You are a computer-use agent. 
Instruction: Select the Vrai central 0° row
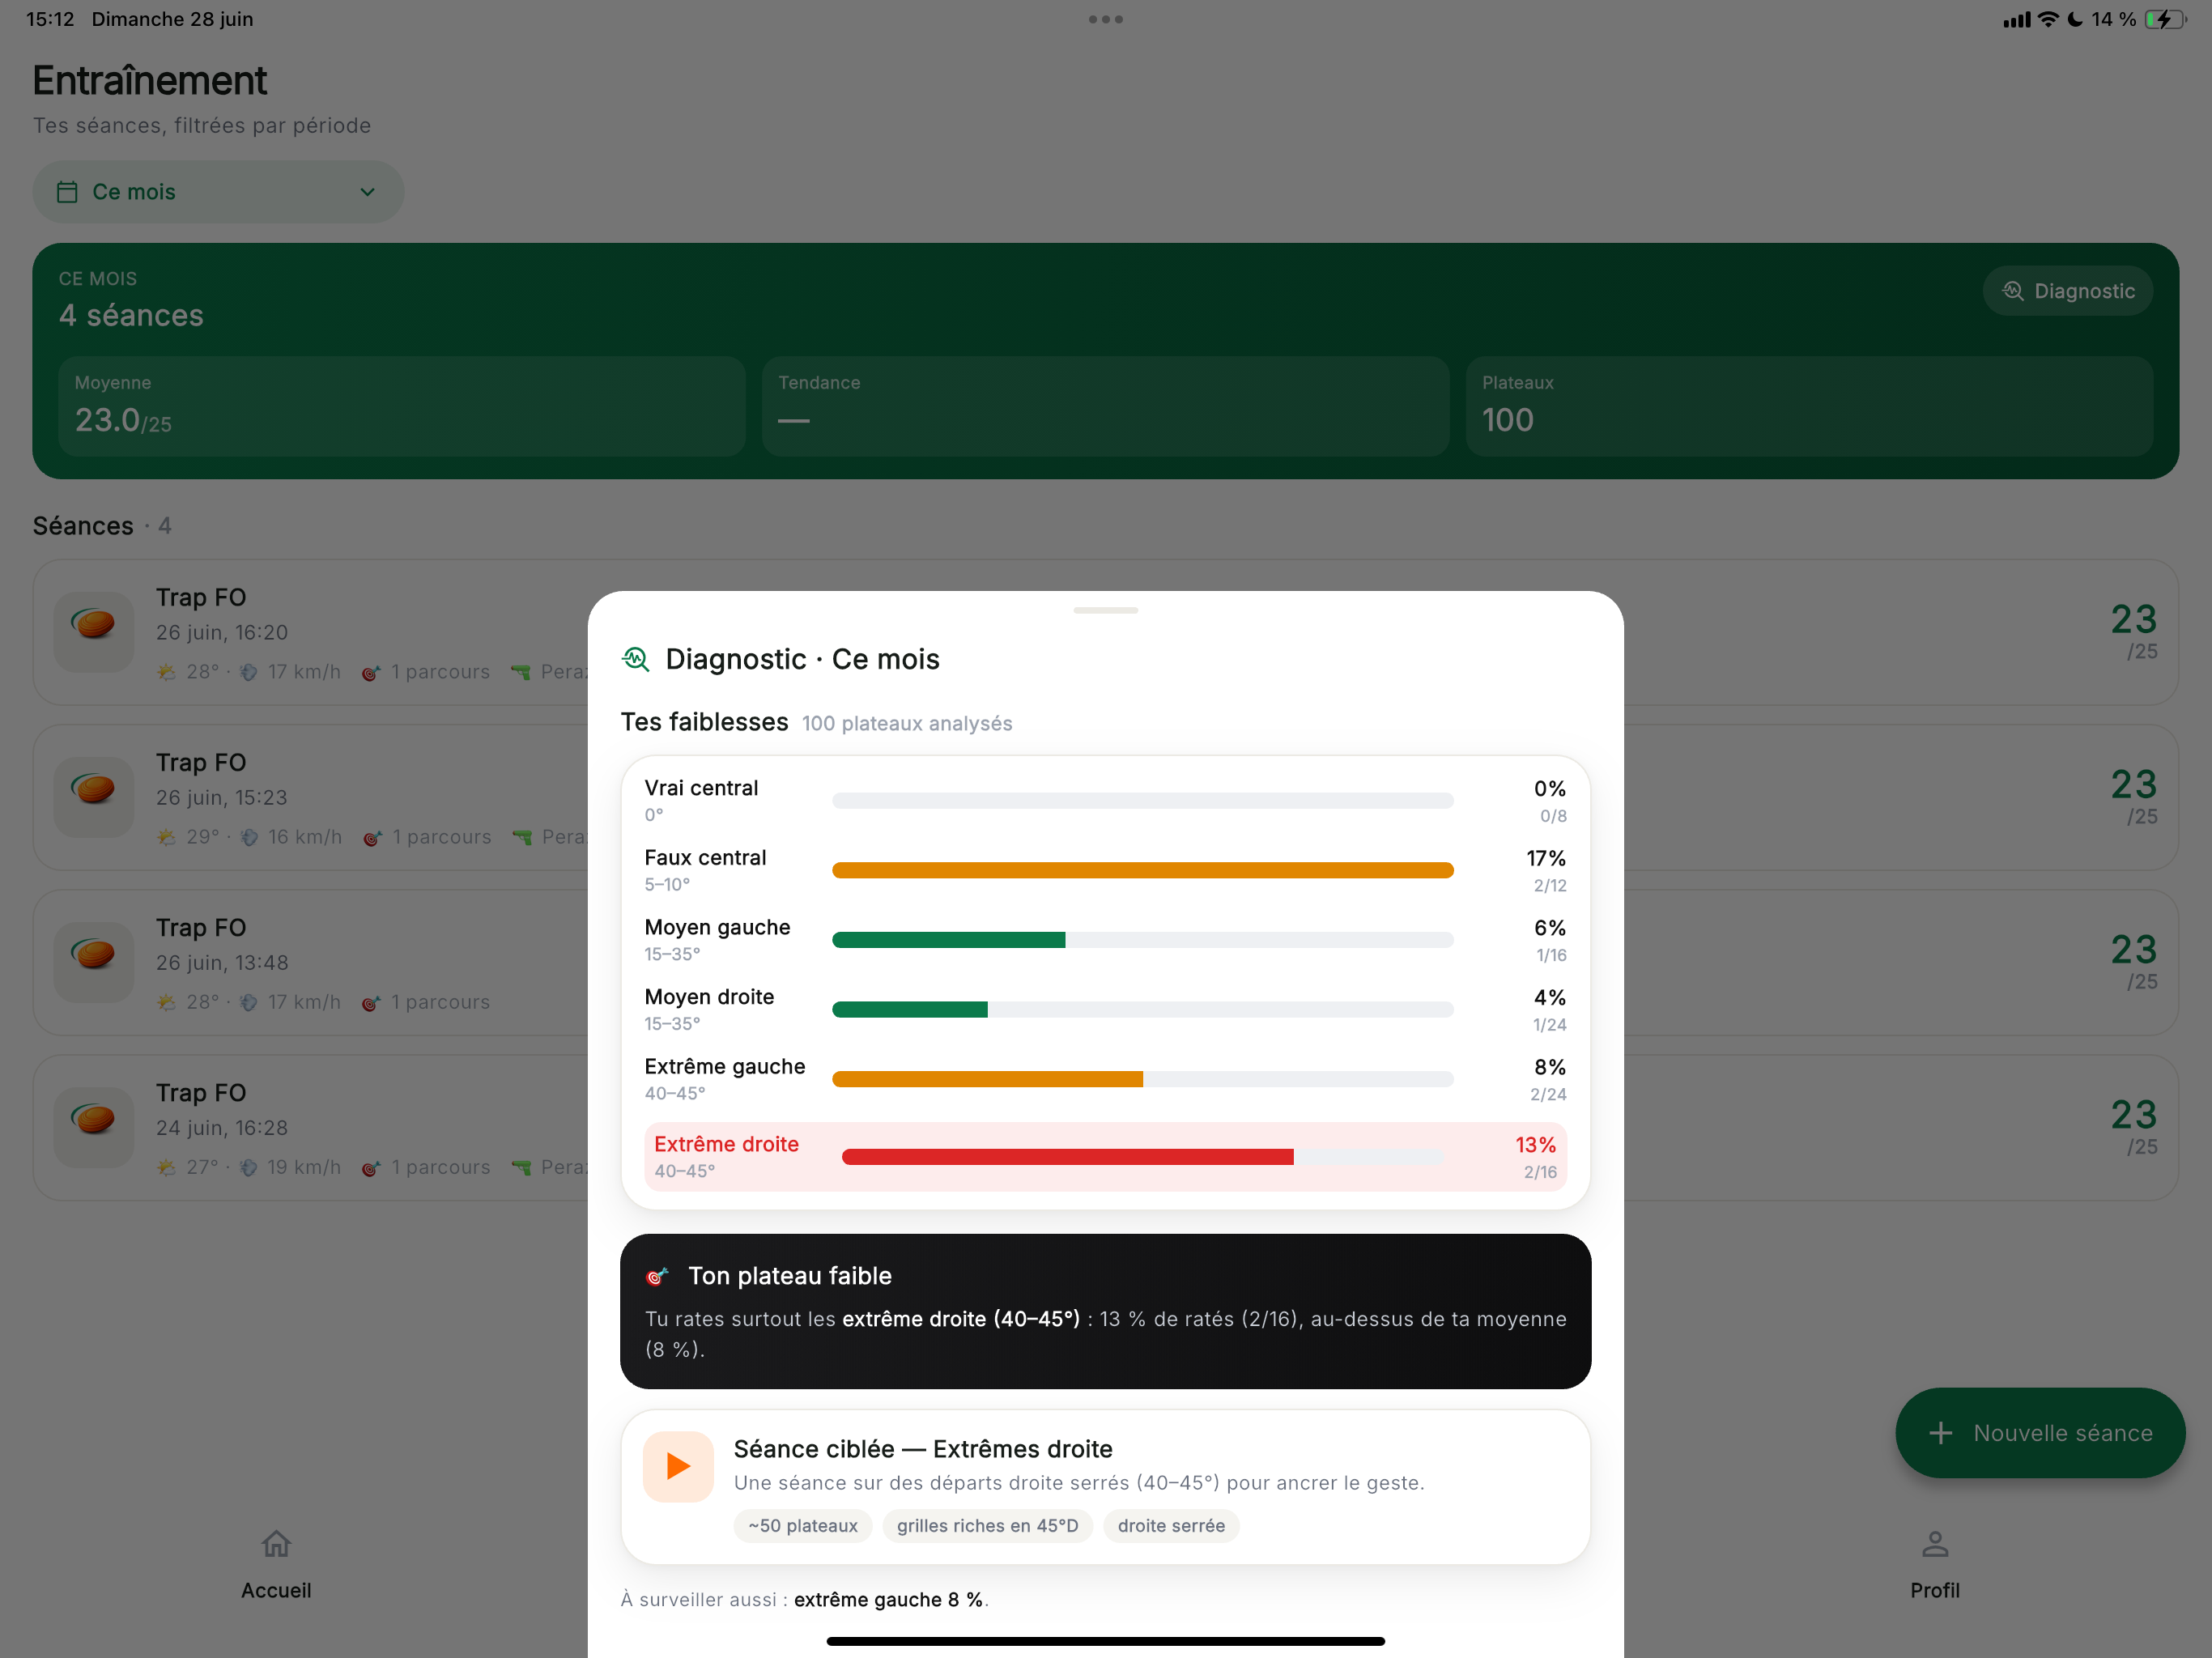(x=1105, y=800)
